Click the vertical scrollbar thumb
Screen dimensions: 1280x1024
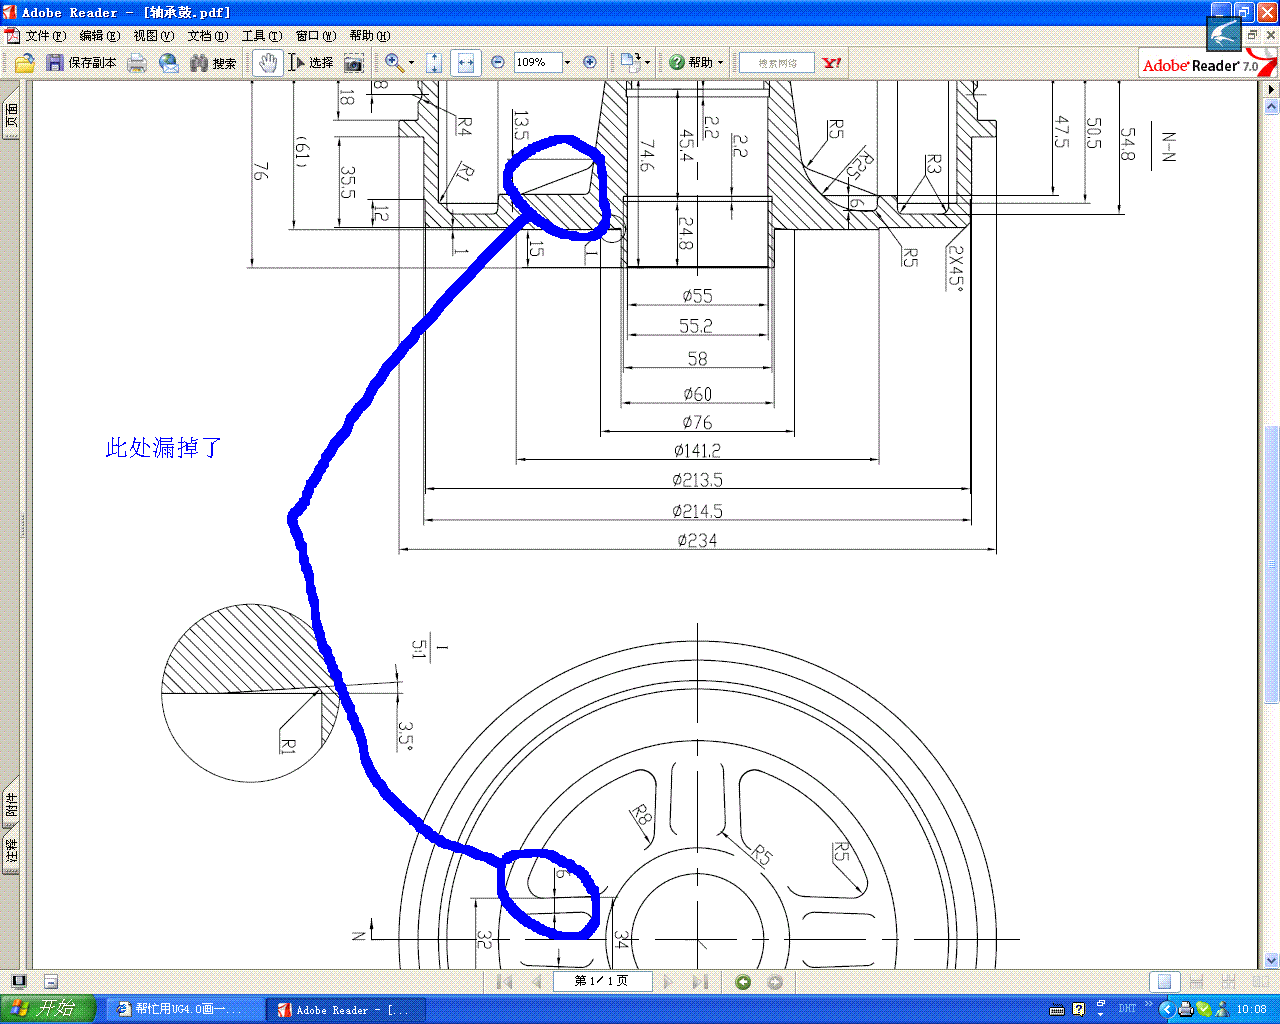pos(1271,565)
